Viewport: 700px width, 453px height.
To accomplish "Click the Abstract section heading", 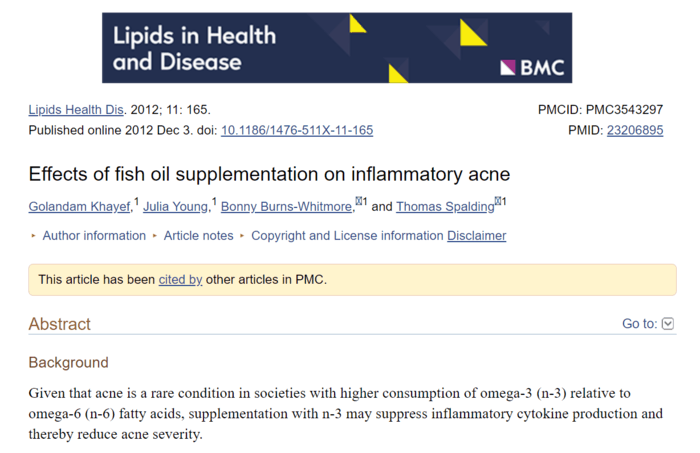I will [x=59, y=324].
